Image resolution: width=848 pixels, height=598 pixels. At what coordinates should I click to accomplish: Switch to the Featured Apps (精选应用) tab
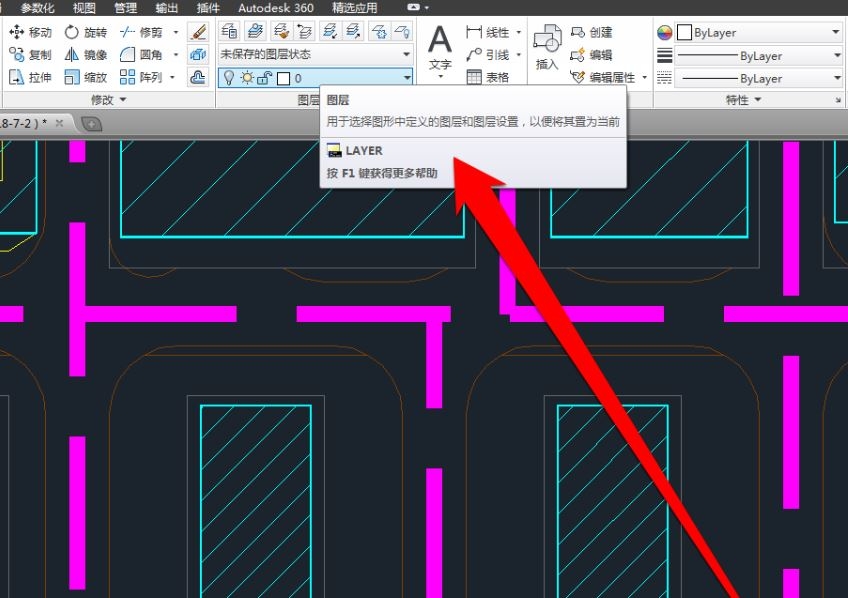[x=354, y=8]
